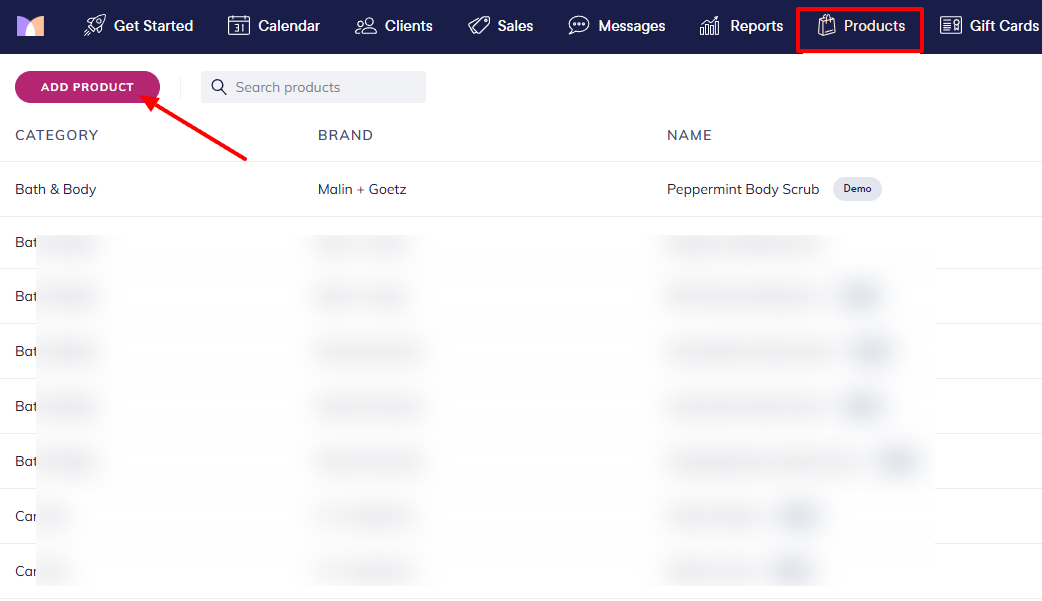Click the Gift Cards card icon
Screen dimensions: 1042x601
pyautogui.click(x=951, y=26)
